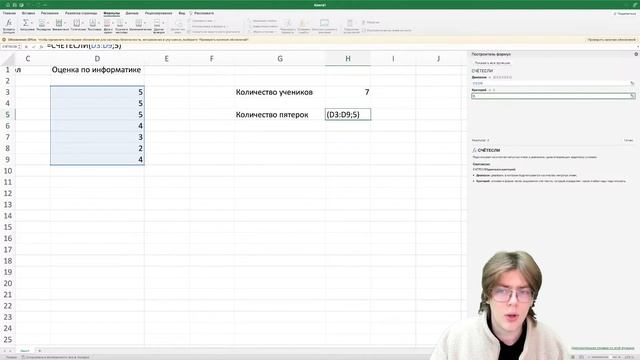Image resolution: width=640 pixels, height=360 pixels.
Task: Click the range selector icon in the Критерий field
Action: (632, 96)
